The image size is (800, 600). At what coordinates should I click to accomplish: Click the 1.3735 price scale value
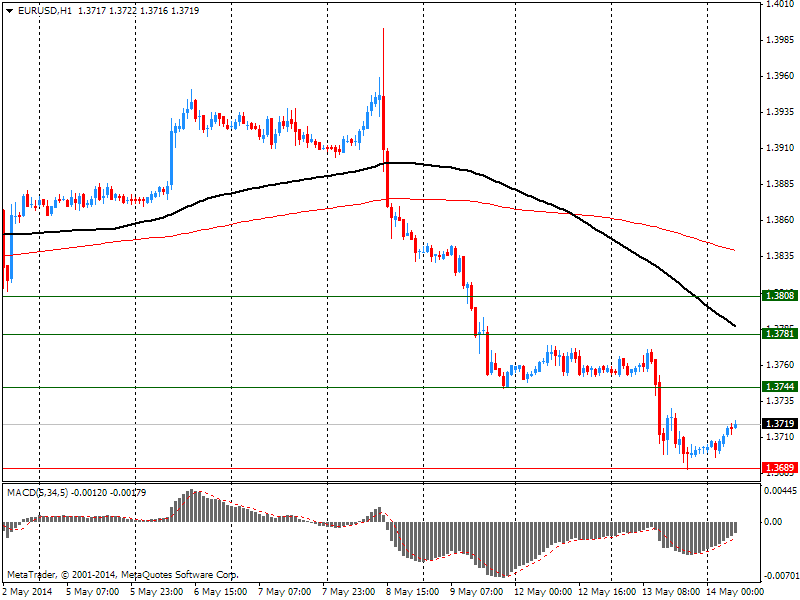tap(781, 401)
